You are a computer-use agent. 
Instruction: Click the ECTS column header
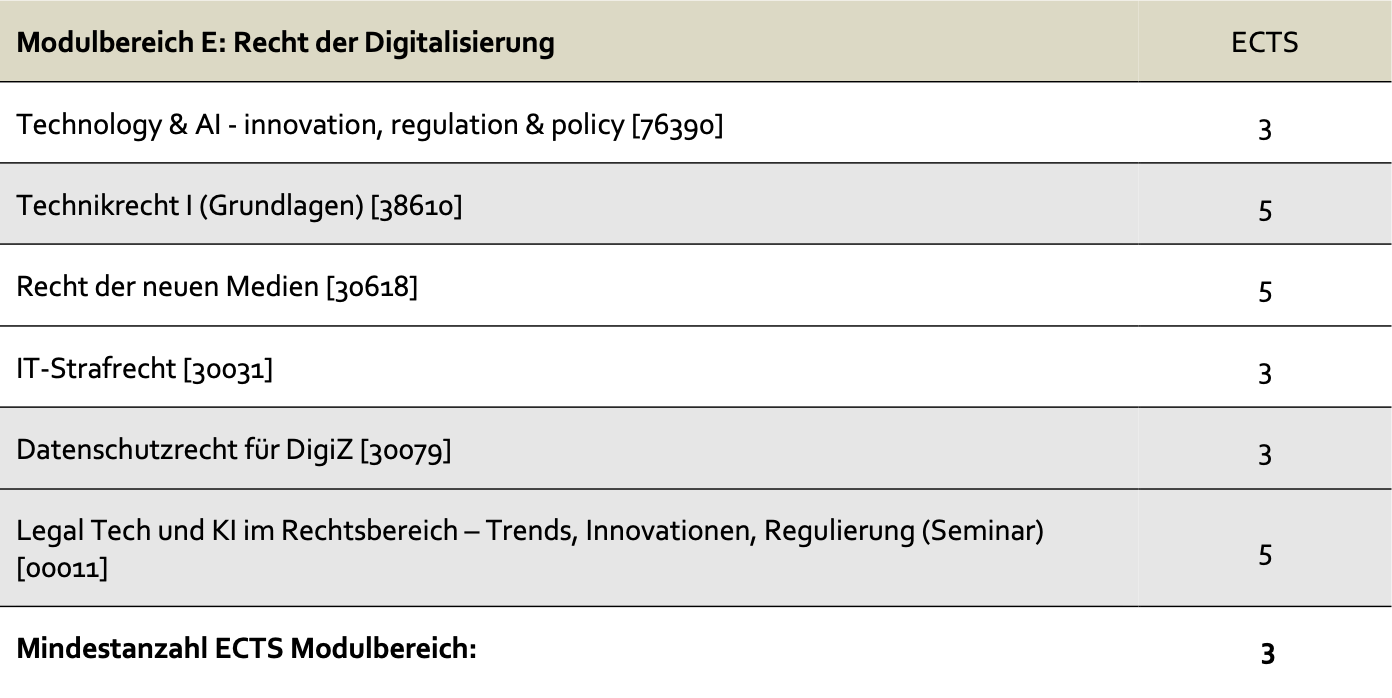point(1264,44)
